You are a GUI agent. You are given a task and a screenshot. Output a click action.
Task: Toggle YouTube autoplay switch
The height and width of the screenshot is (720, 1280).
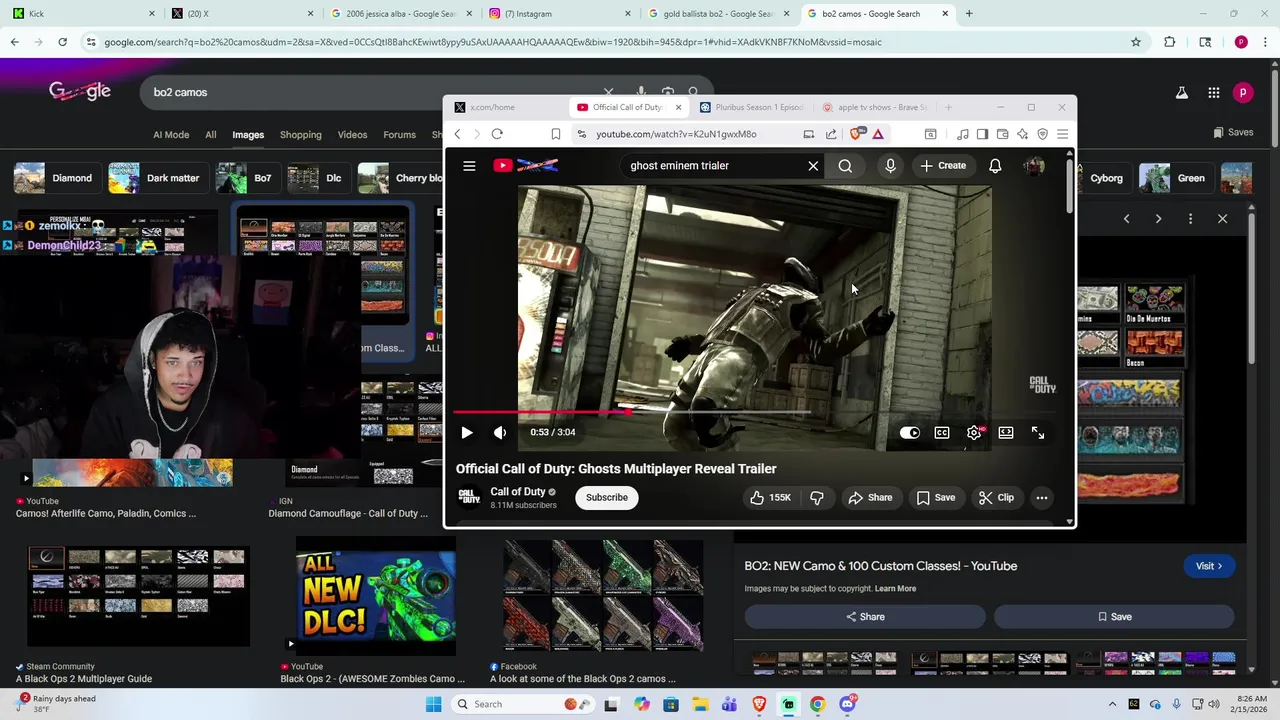coord(909,433)
